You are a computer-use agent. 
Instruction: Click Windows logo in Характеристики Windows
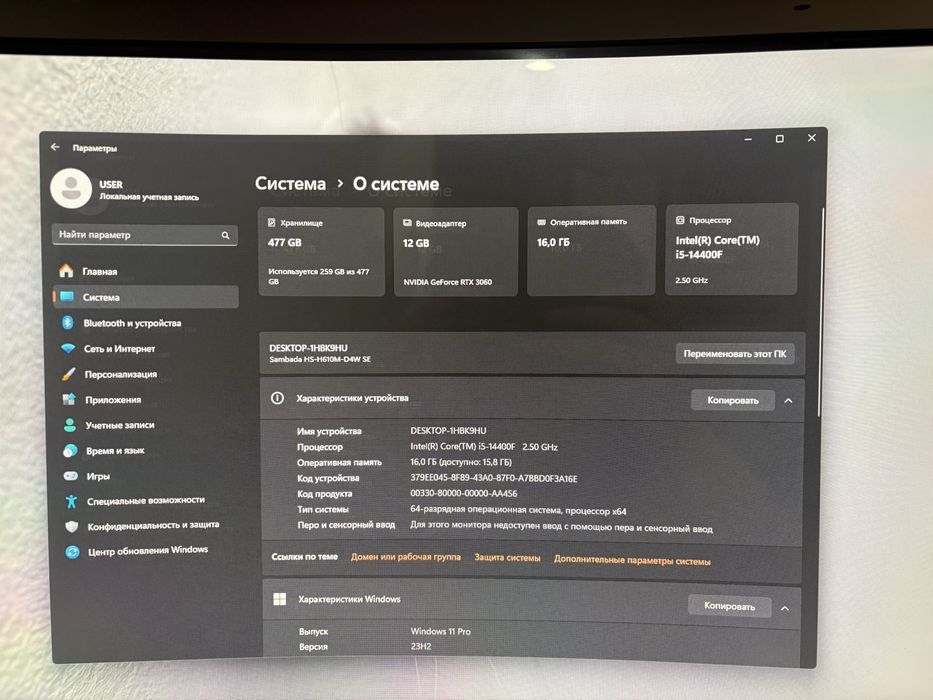[280, 599]
